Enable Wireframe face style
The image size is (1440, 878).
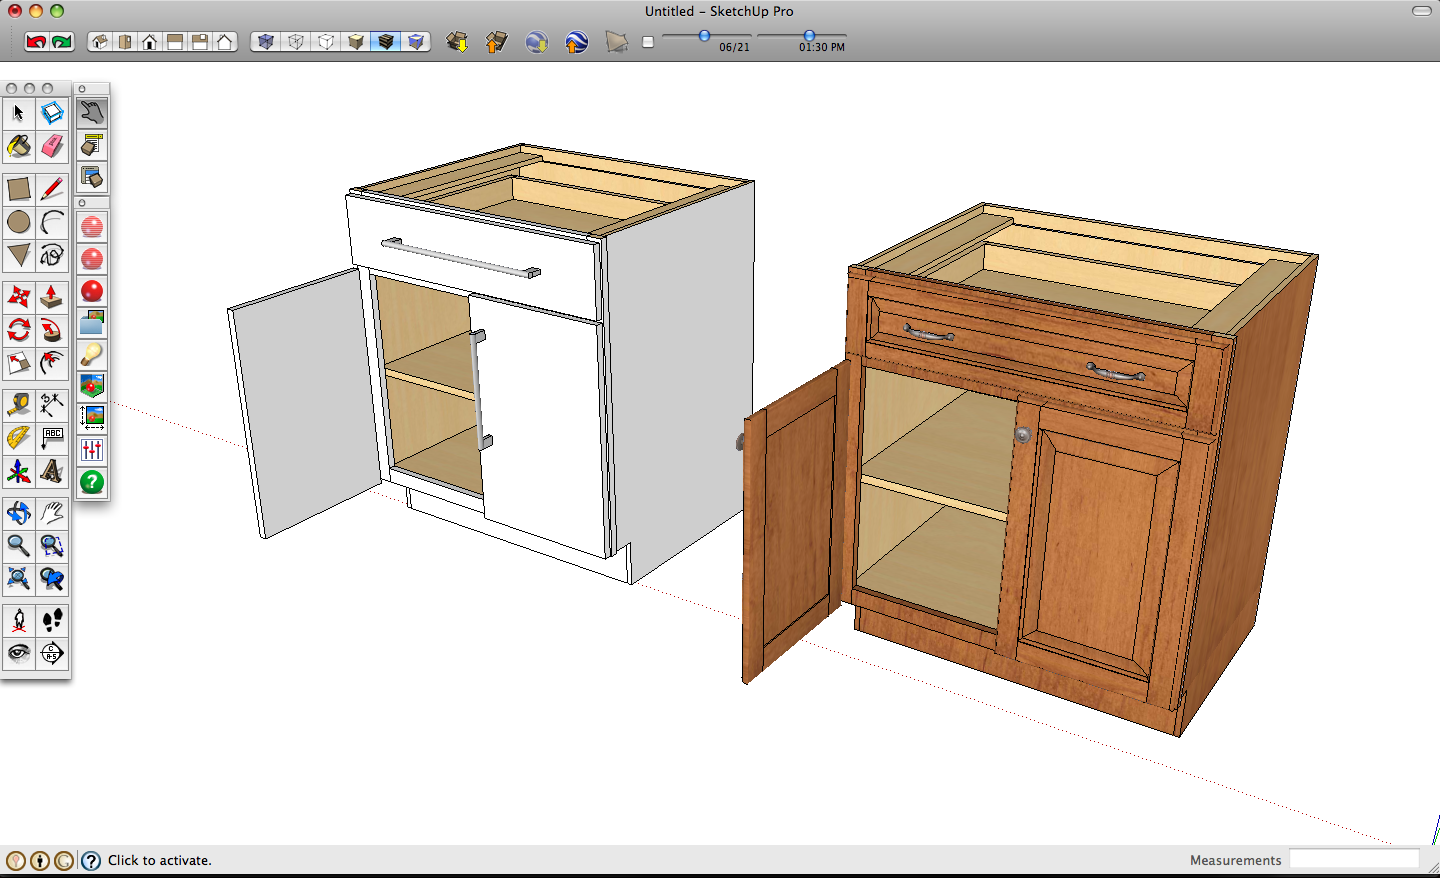tap(296, 42)
